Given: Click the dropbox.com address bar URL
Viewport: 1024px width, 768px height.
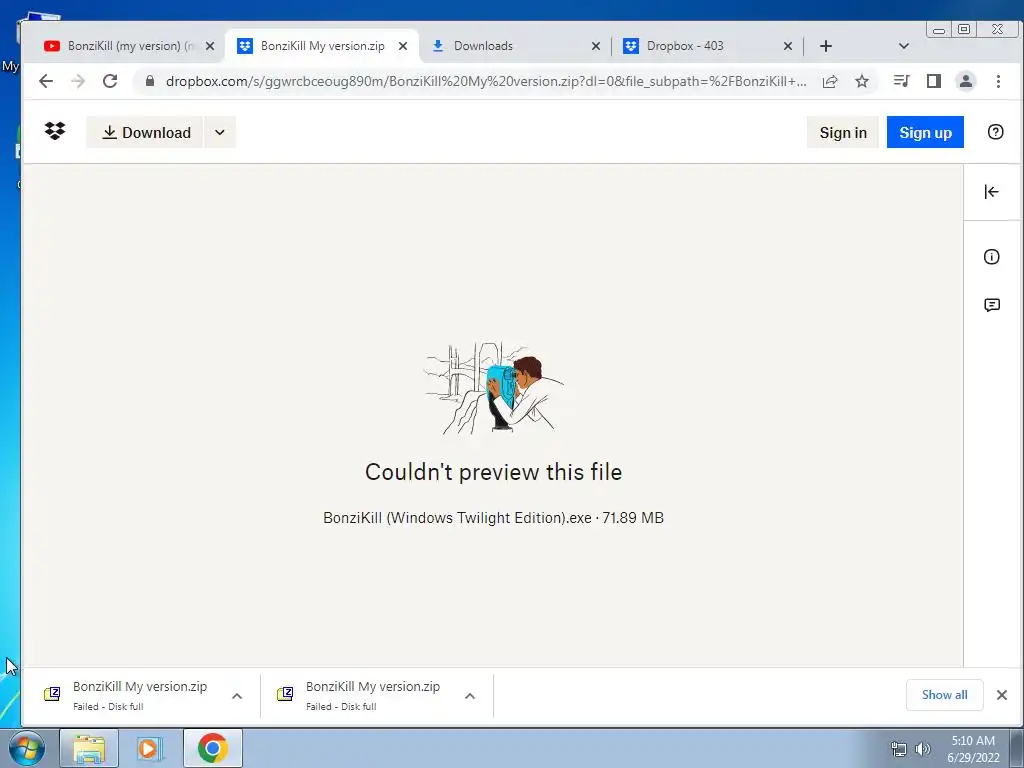Looking at the screenshot, I should coord(486,81).
